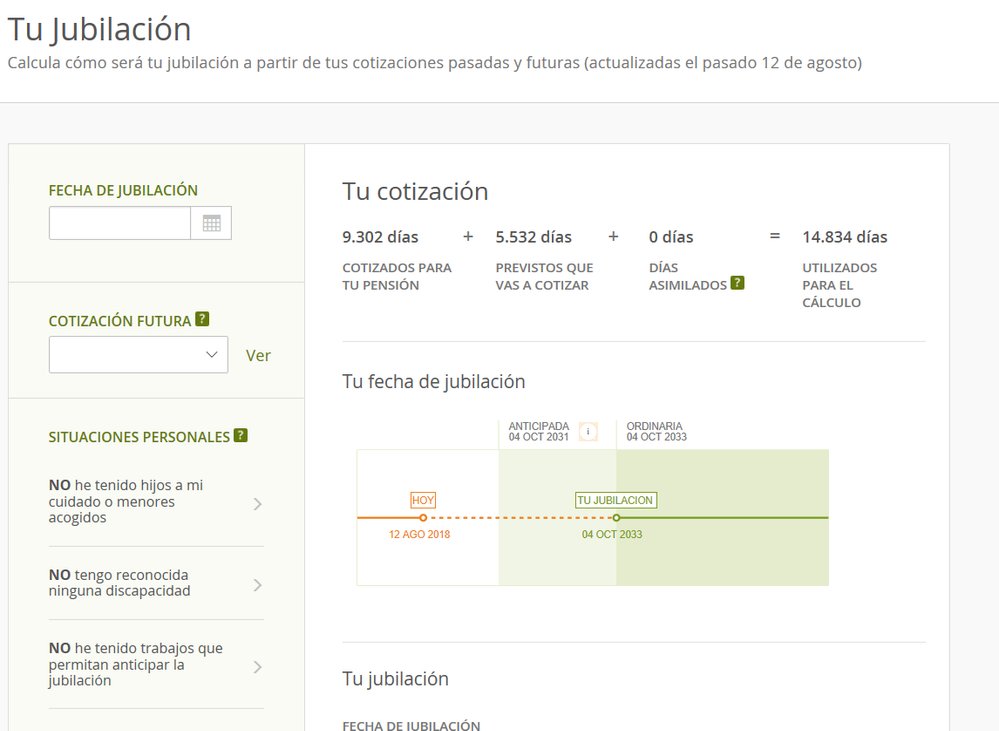Screen dimensions: 999x731
Task: Select the 12 AGO 2018 date label
Action: click(419, 535)
